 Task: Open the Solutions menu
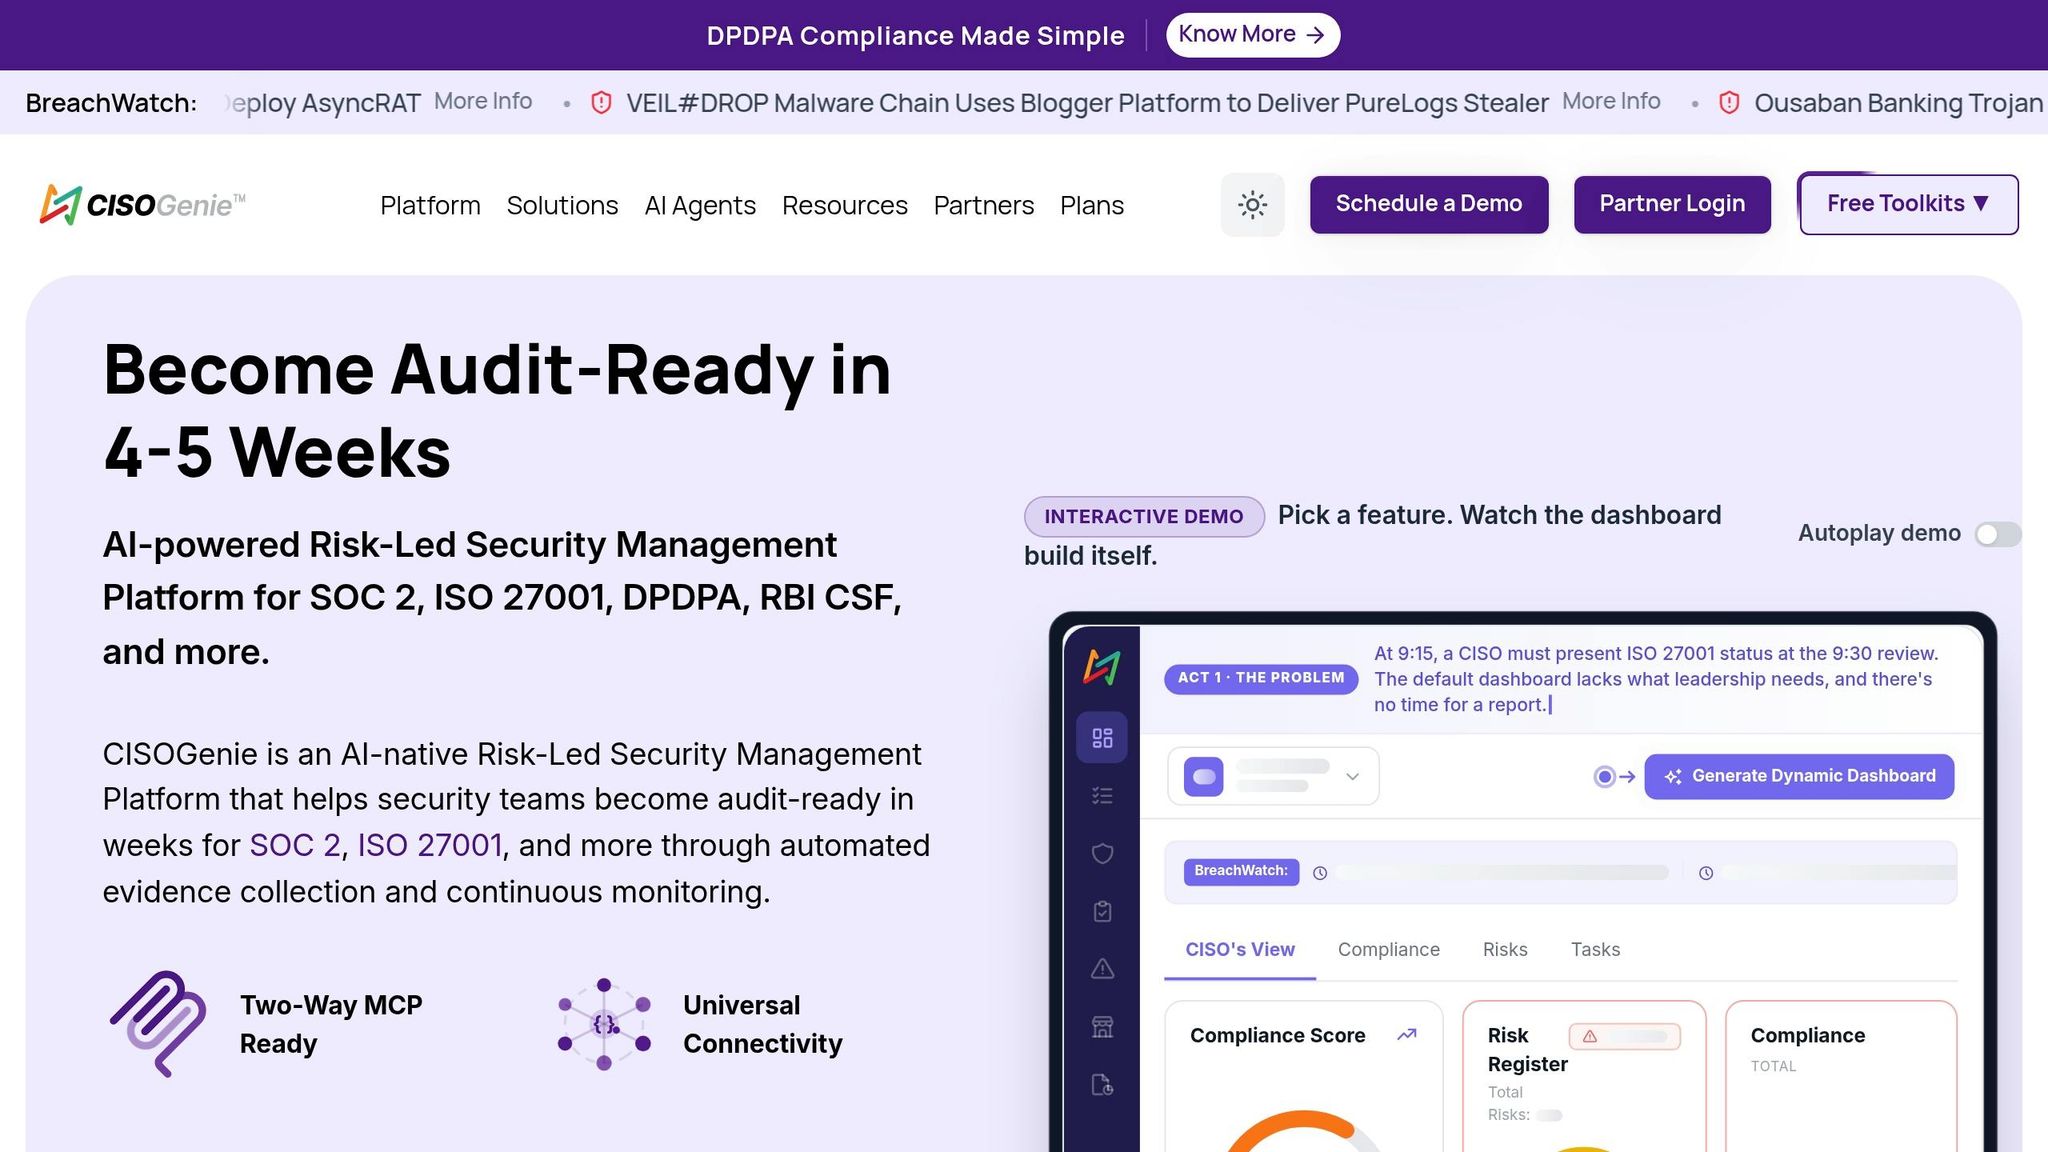pos(562,205)
